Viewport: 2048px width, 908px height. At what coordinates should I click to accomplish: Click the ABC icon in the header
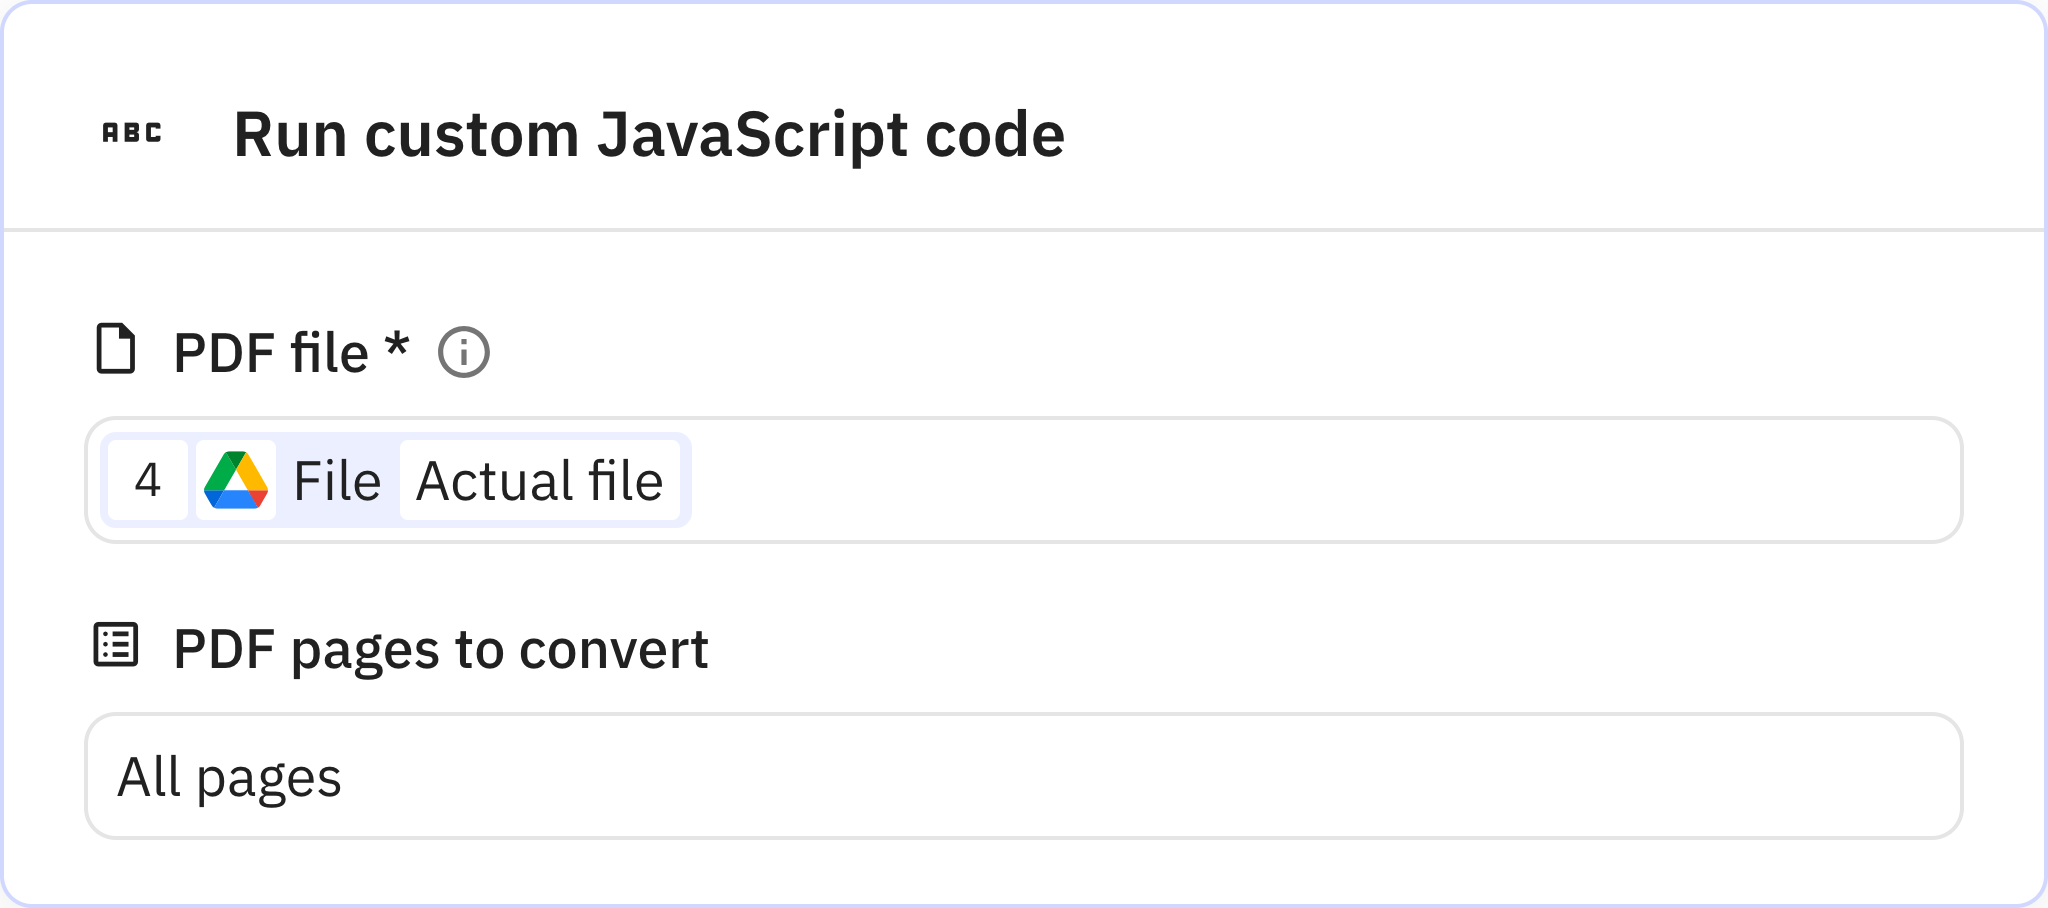[132, 133]
